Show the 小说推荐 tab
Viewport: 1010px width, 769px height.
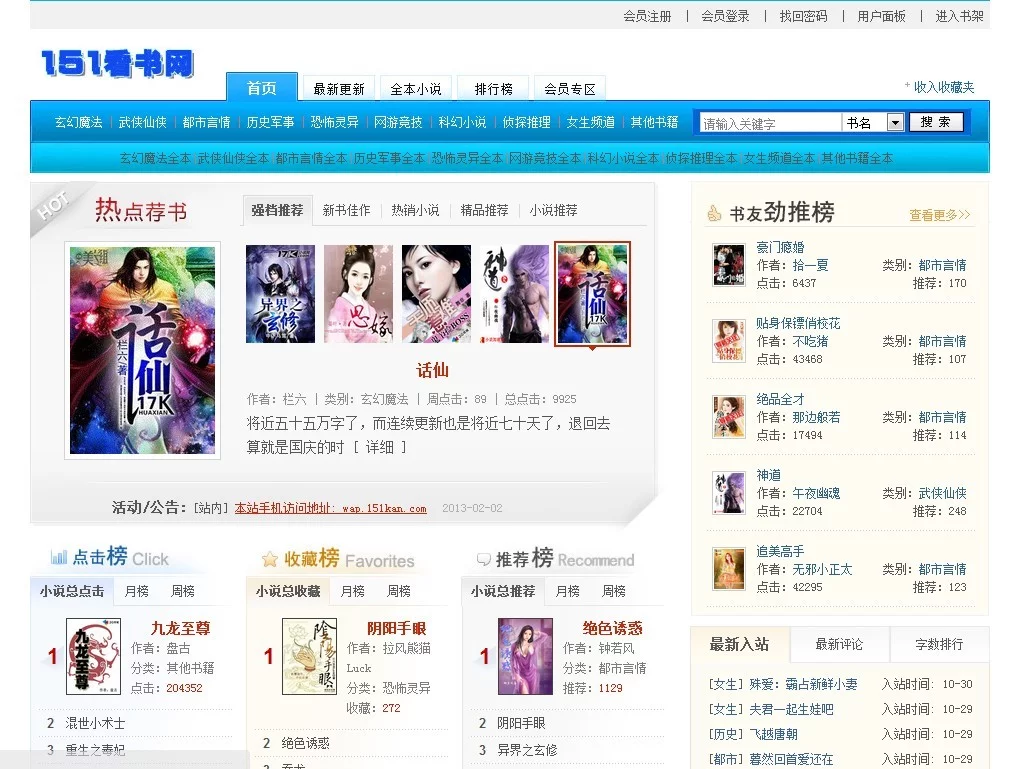click(x=553, y=211)
